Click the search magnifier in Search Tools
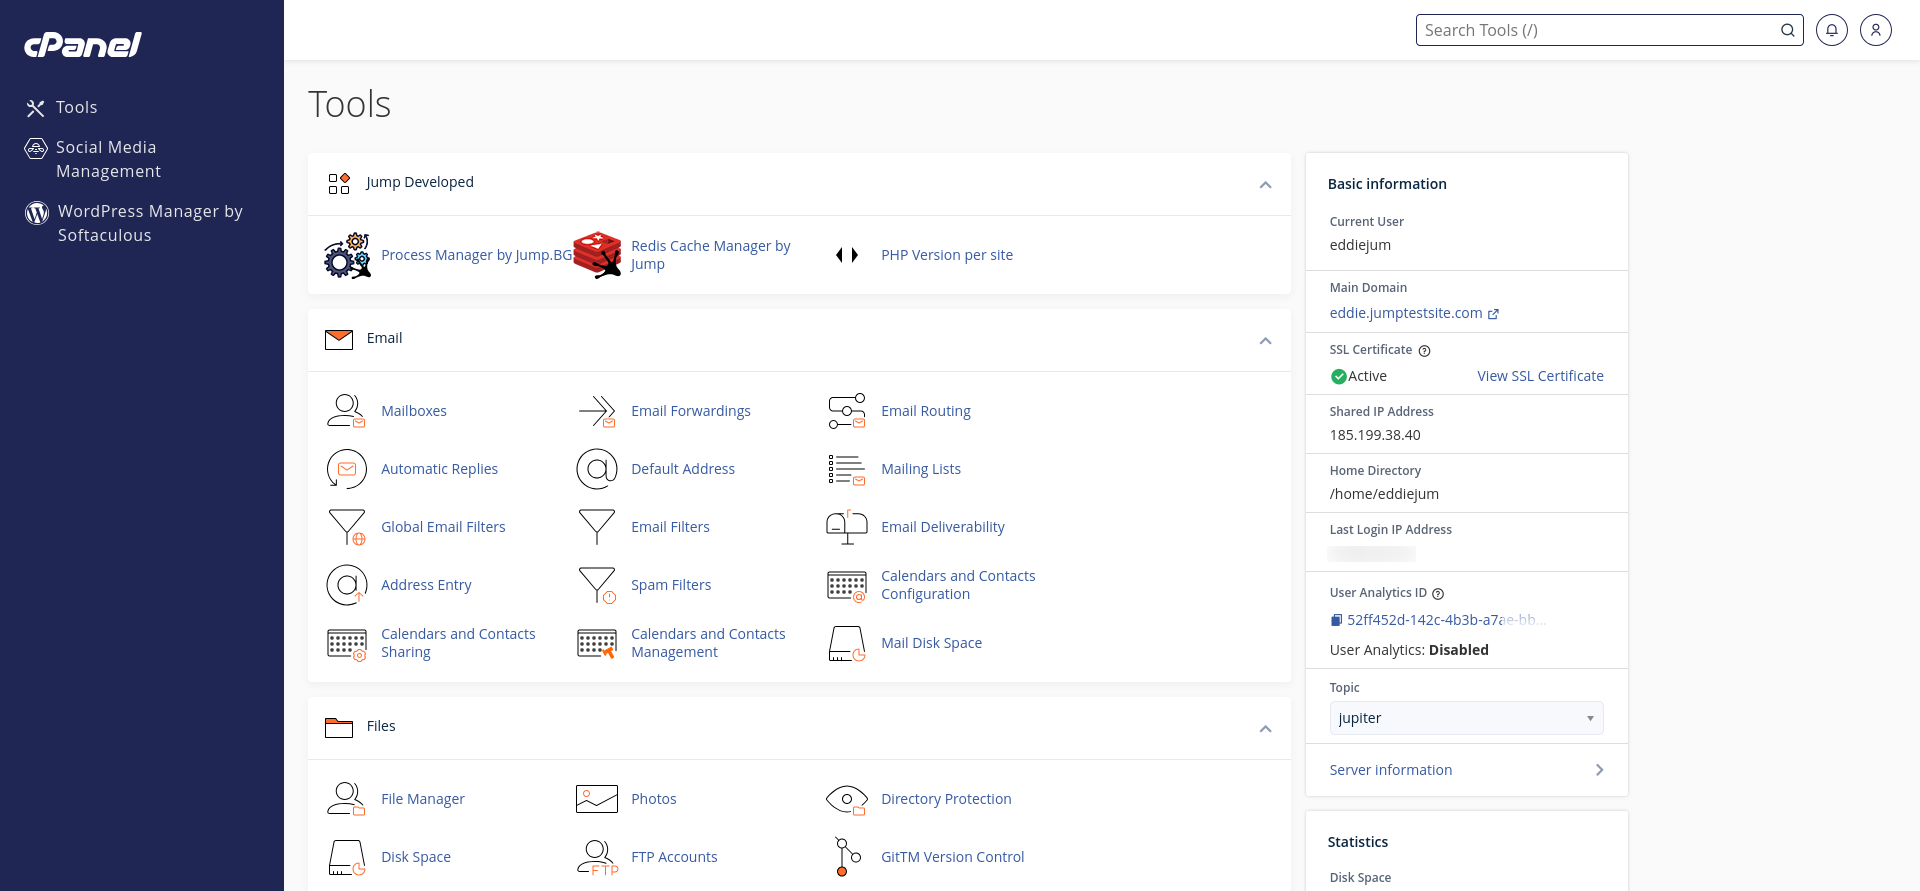The width and height of the screenshot is (1920, 891). pos(1787,30)
